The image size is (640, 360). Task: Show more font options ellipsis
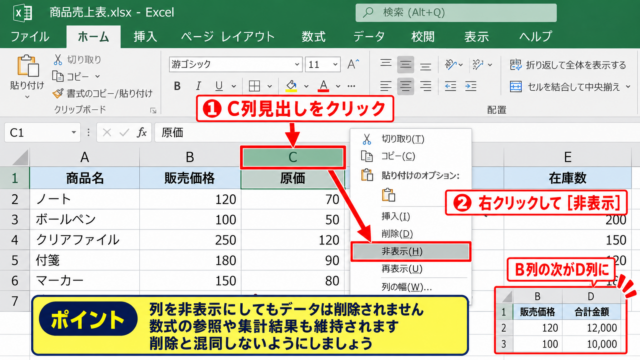(x=351, y=86)
